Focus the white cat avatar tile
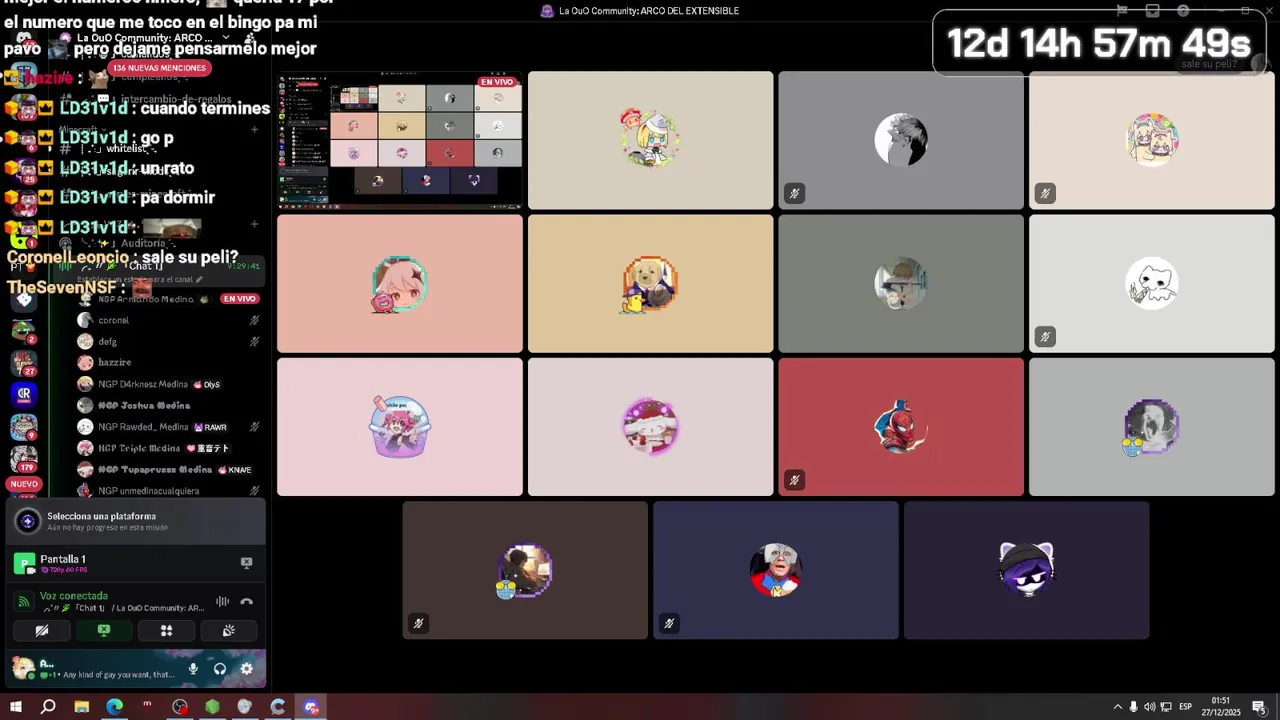Image resolution: width=1280 pixels, height=720 pixels. [x=1152, y=283]
